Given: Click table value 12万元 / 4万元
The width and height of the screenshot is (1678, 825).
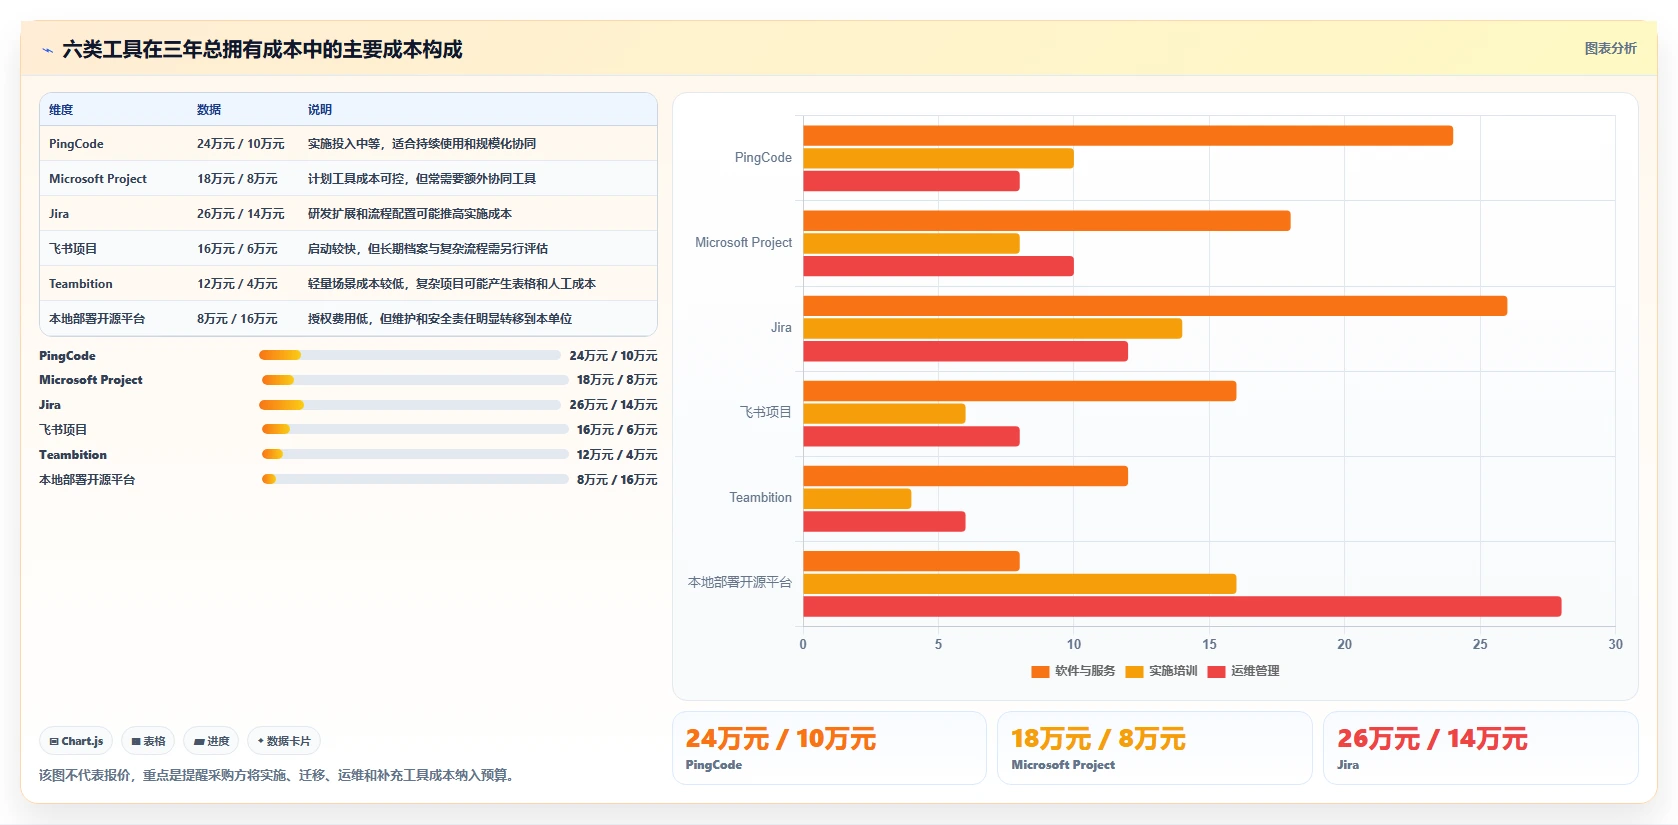Looking at the screenshot, I should pos(237,284).
